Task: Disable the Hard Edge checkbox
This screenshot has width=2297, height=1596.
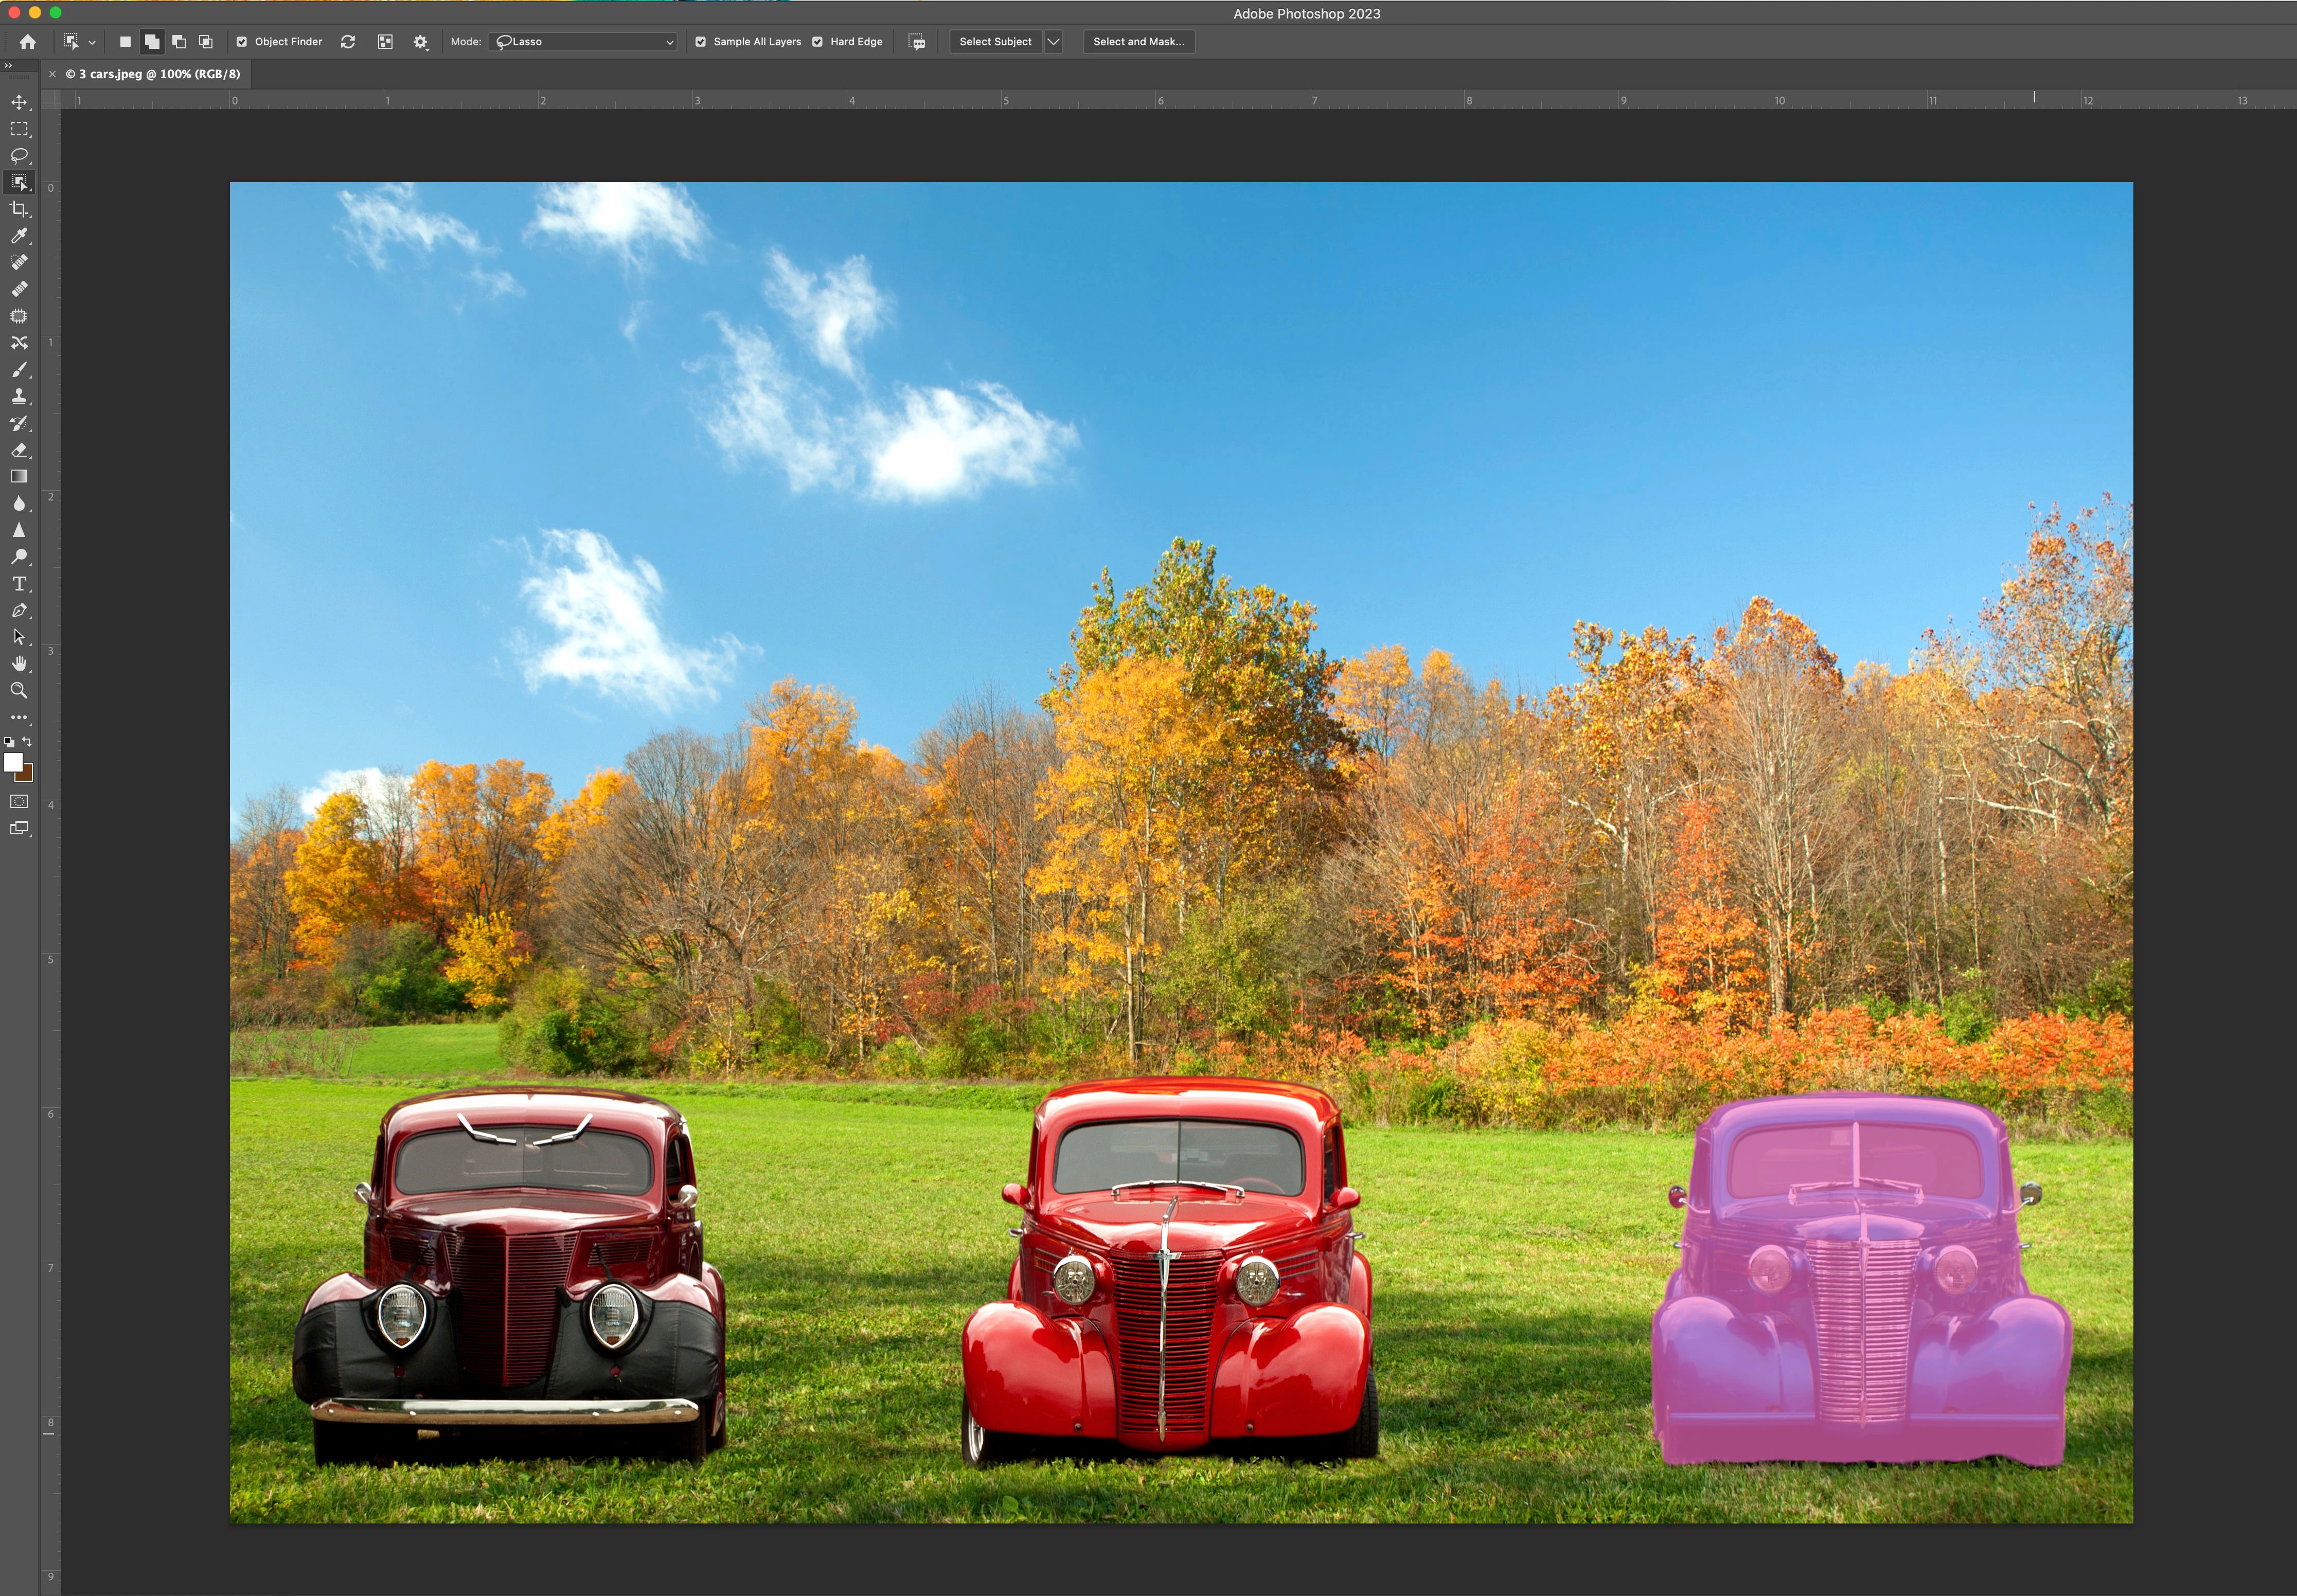Action: tap(818, 42)
